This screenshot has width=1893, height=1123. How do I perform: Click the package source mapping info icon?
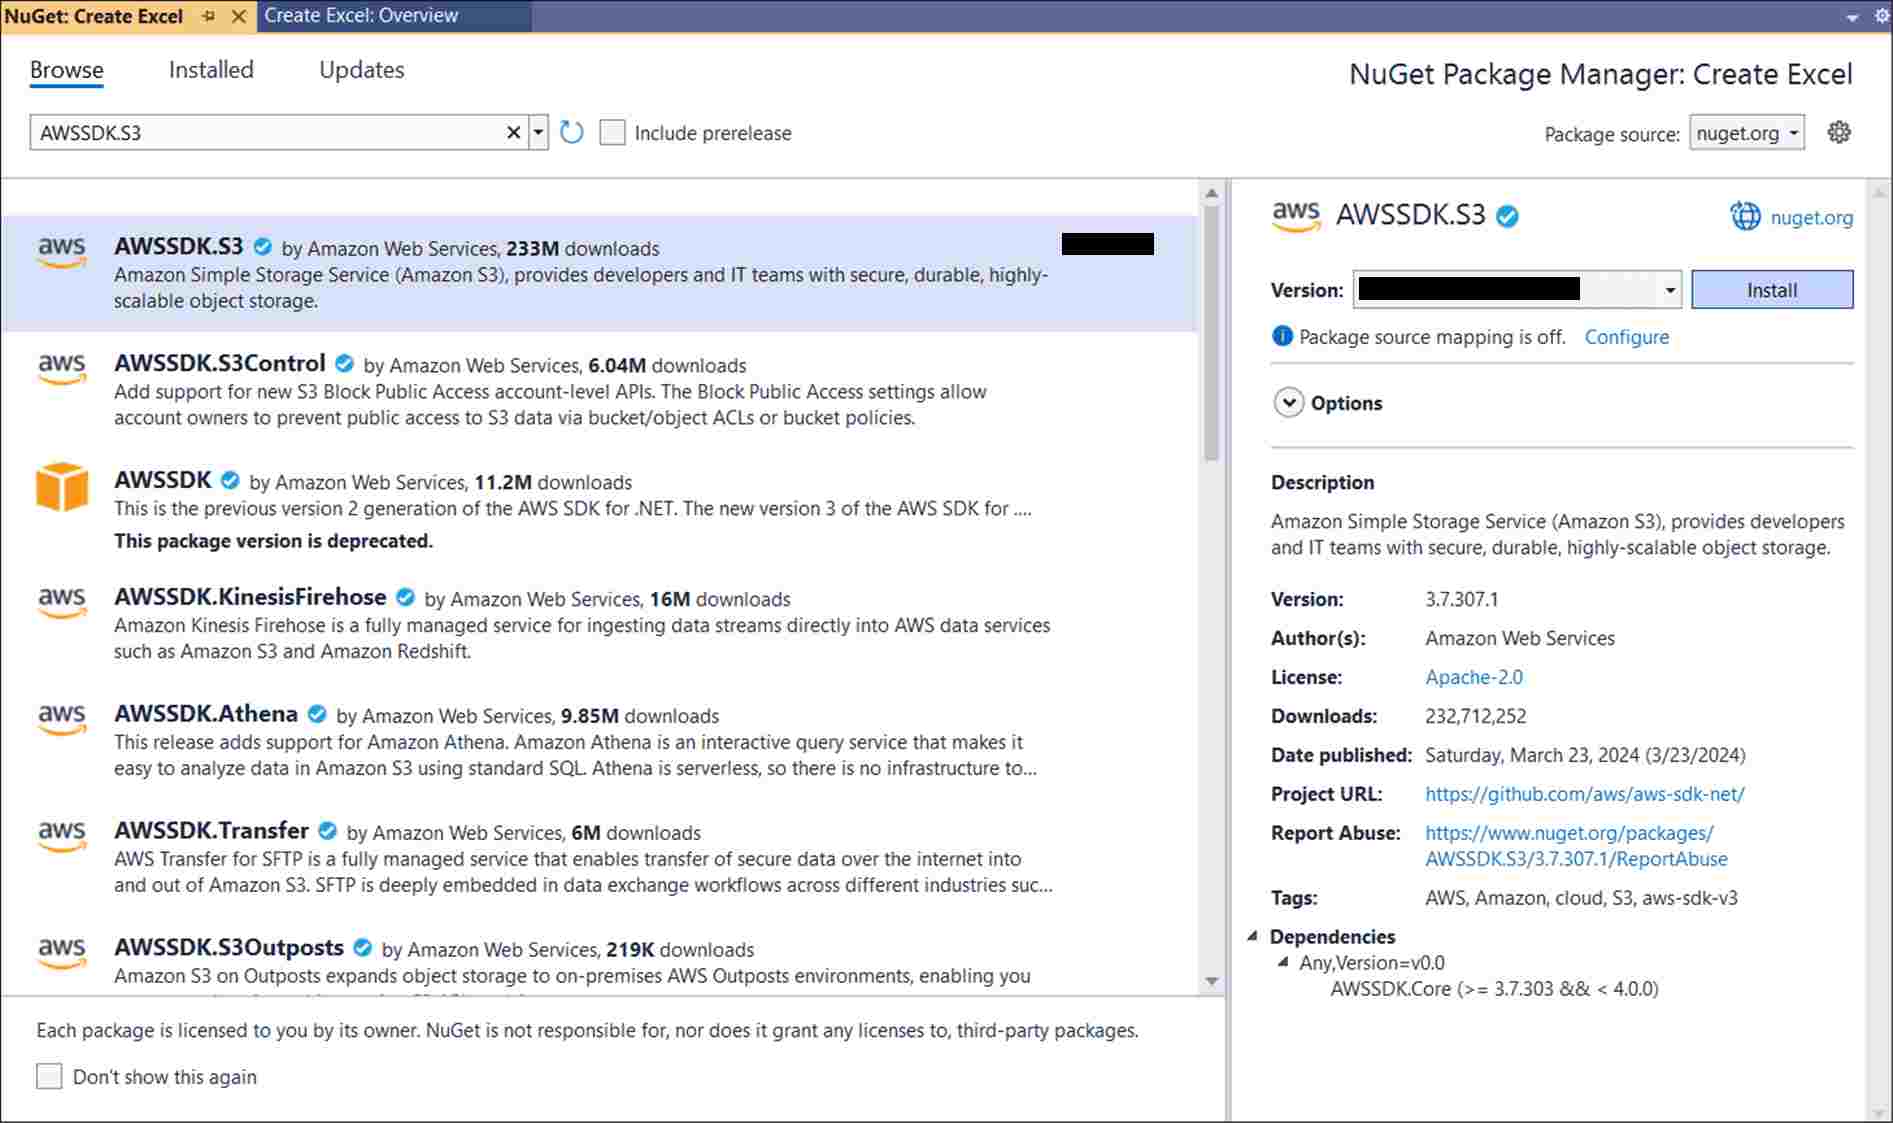1281,336
